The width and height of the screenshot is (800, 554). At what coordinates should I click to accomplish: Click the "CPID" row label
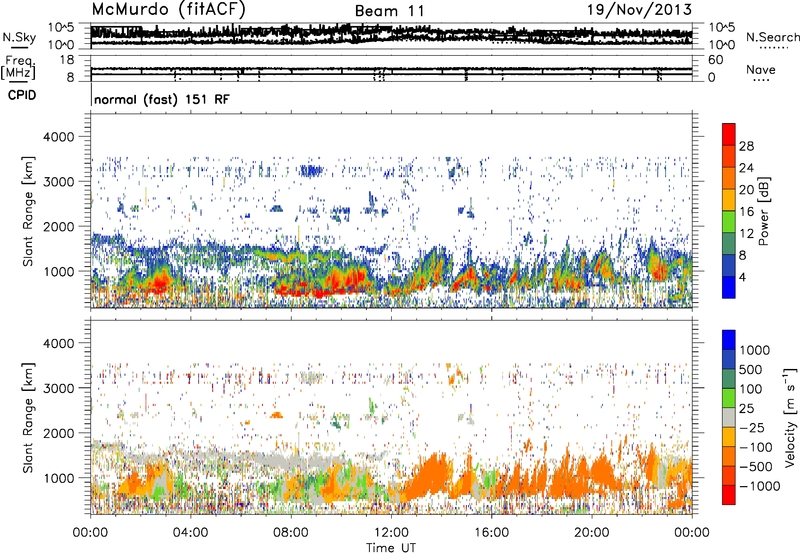coord(22,95)
